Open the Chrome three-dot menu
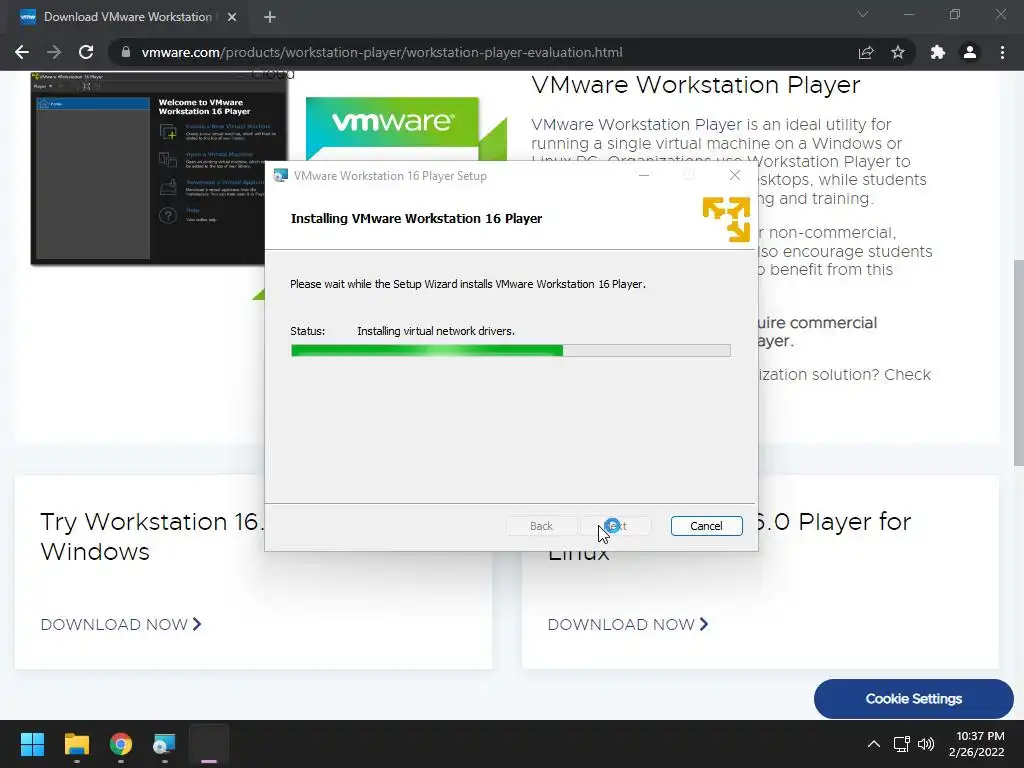Image resolution: width=1024 pixels, height=768 pixels. [1002, 52]
